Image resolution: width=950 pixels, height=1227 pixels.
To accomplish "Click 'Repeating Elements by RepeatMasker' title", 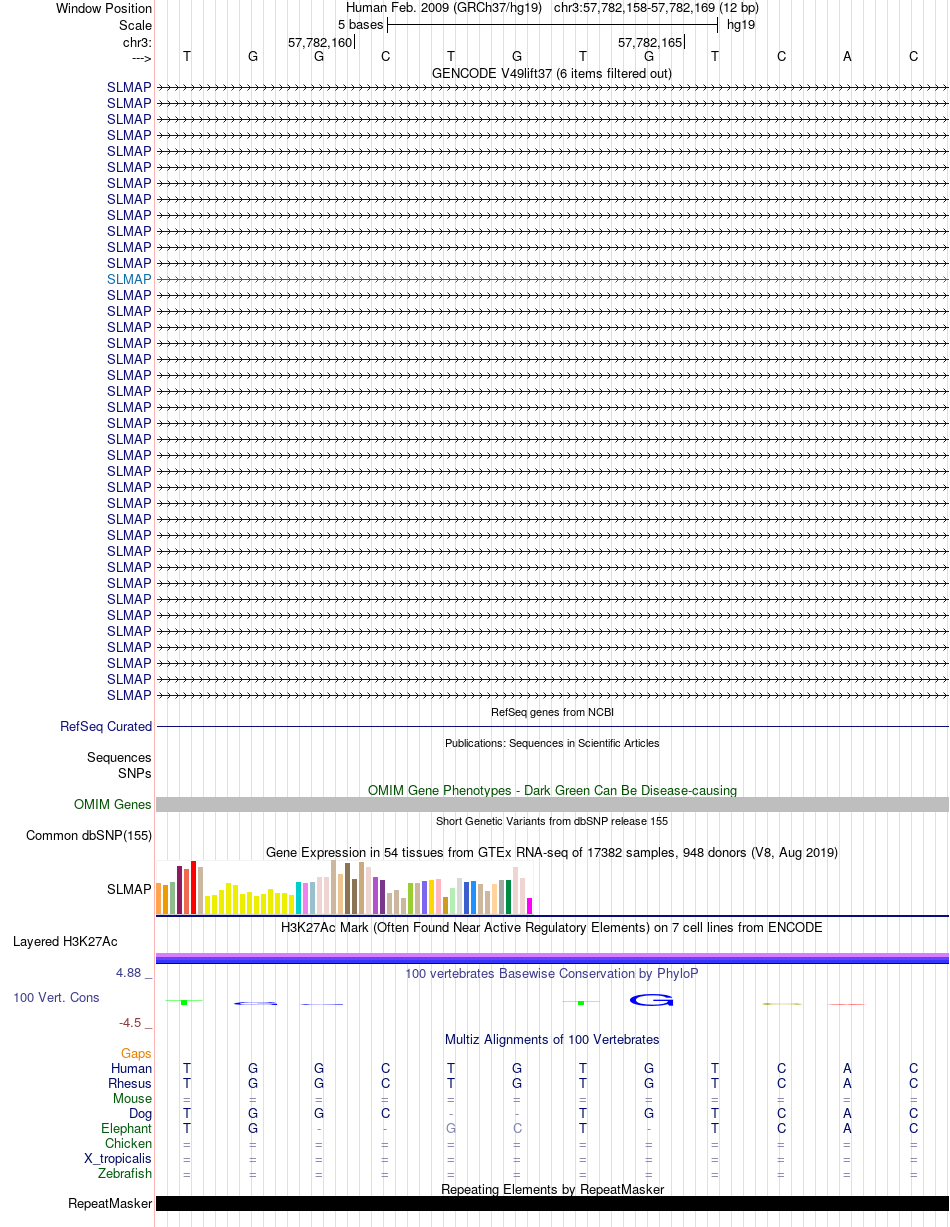I will click(552, 1189).
